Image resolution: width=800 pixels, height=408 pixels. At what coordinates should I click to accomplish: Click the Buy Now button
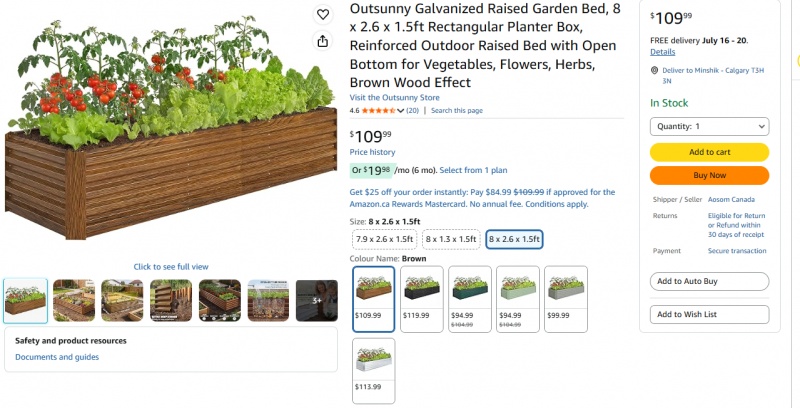click(x=709, y=175)
